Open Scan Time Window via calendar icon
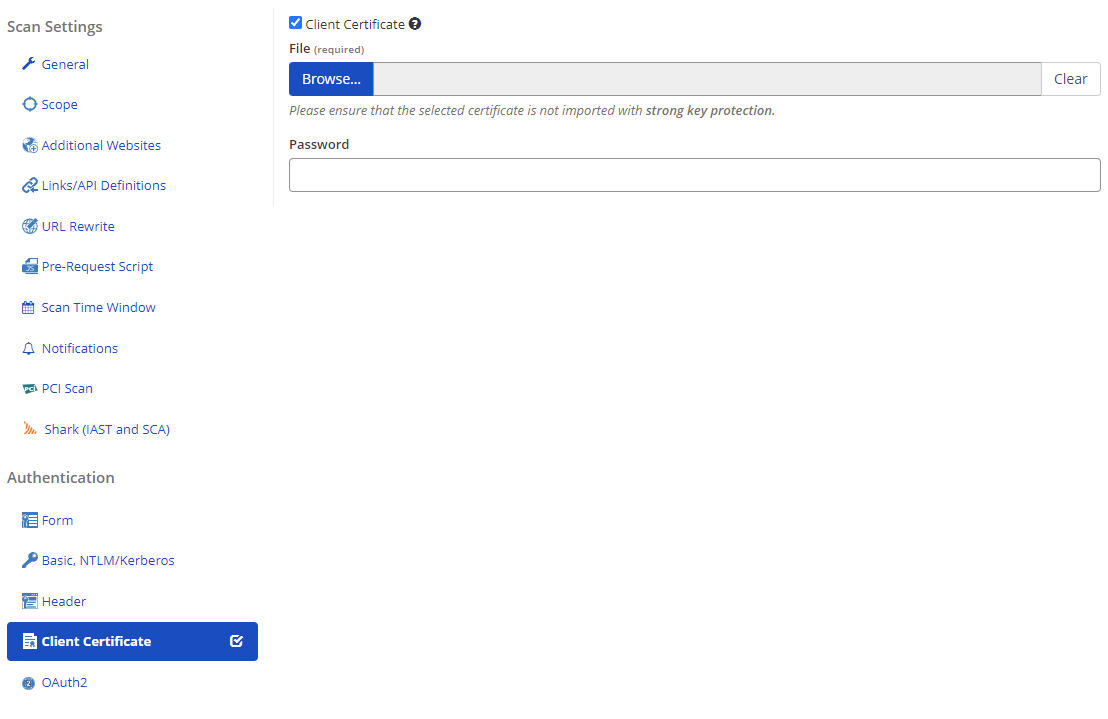1108x719 pixels. coord(28,307)
